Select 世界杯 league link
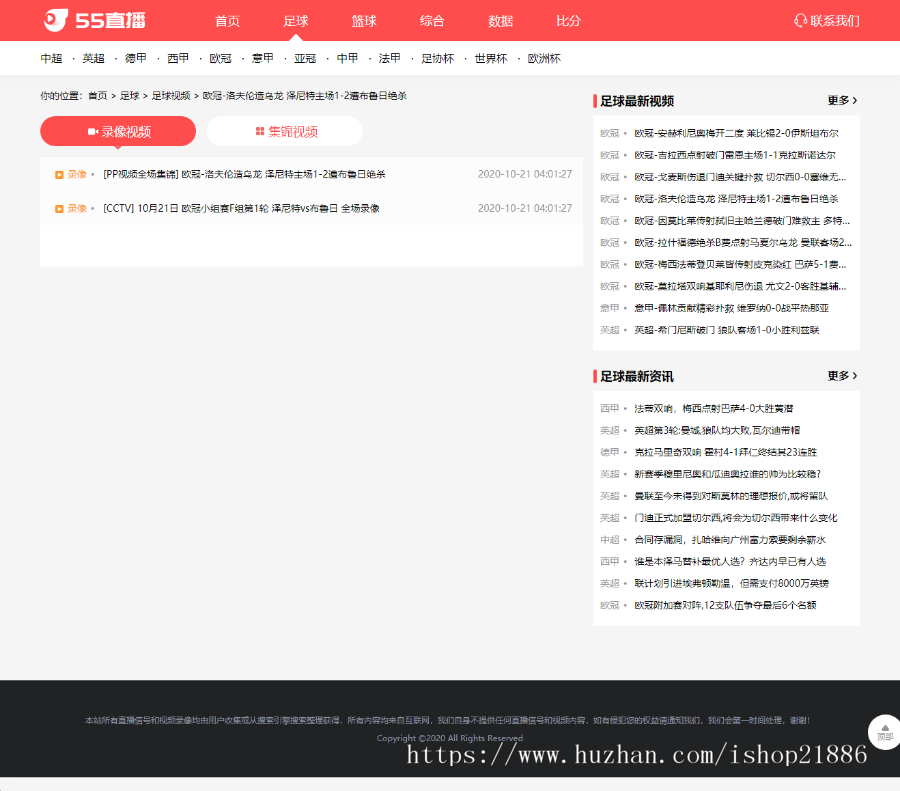This screenshot has width=900, height=791. point(491,58)
